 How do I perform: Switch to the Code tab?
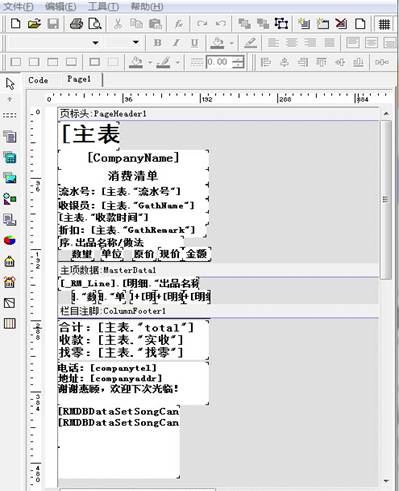pyautogui.click(x=38, y=80)
